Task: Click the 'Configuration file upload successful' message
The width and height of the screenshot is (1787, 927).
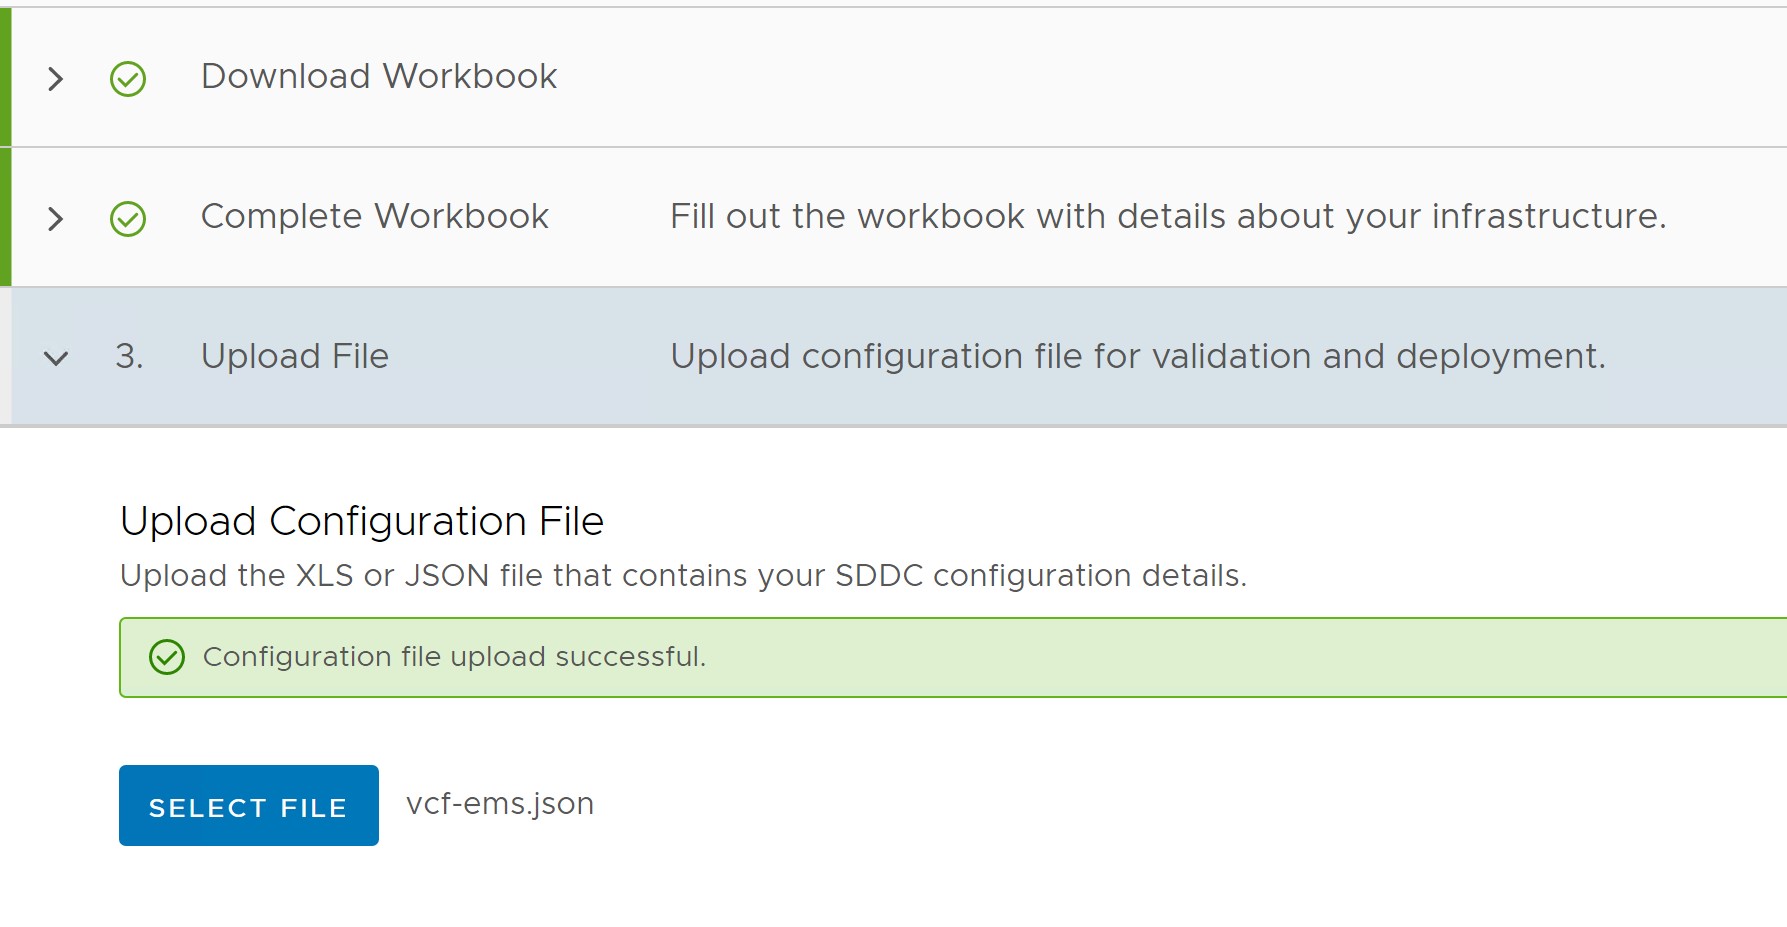Action: 454,657
